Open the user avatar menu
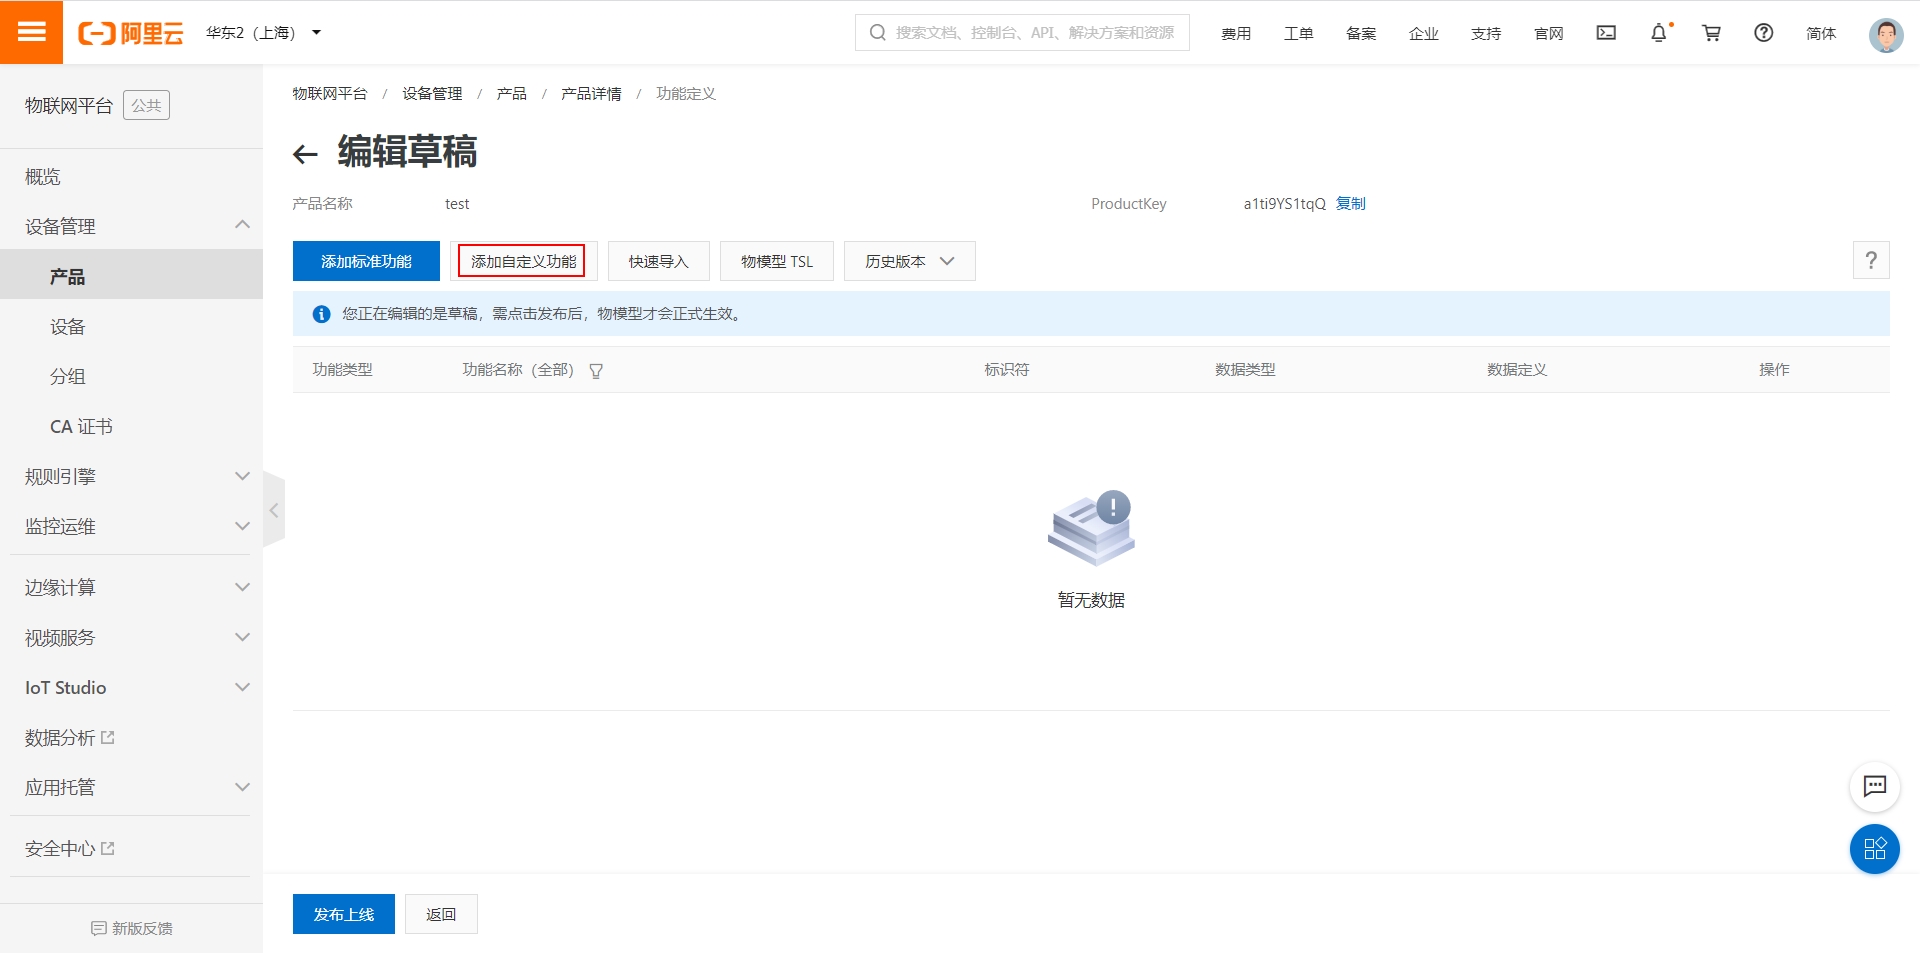This screenshot has width=1920, height=953. pyautogui.click(x=1886, y=33)
